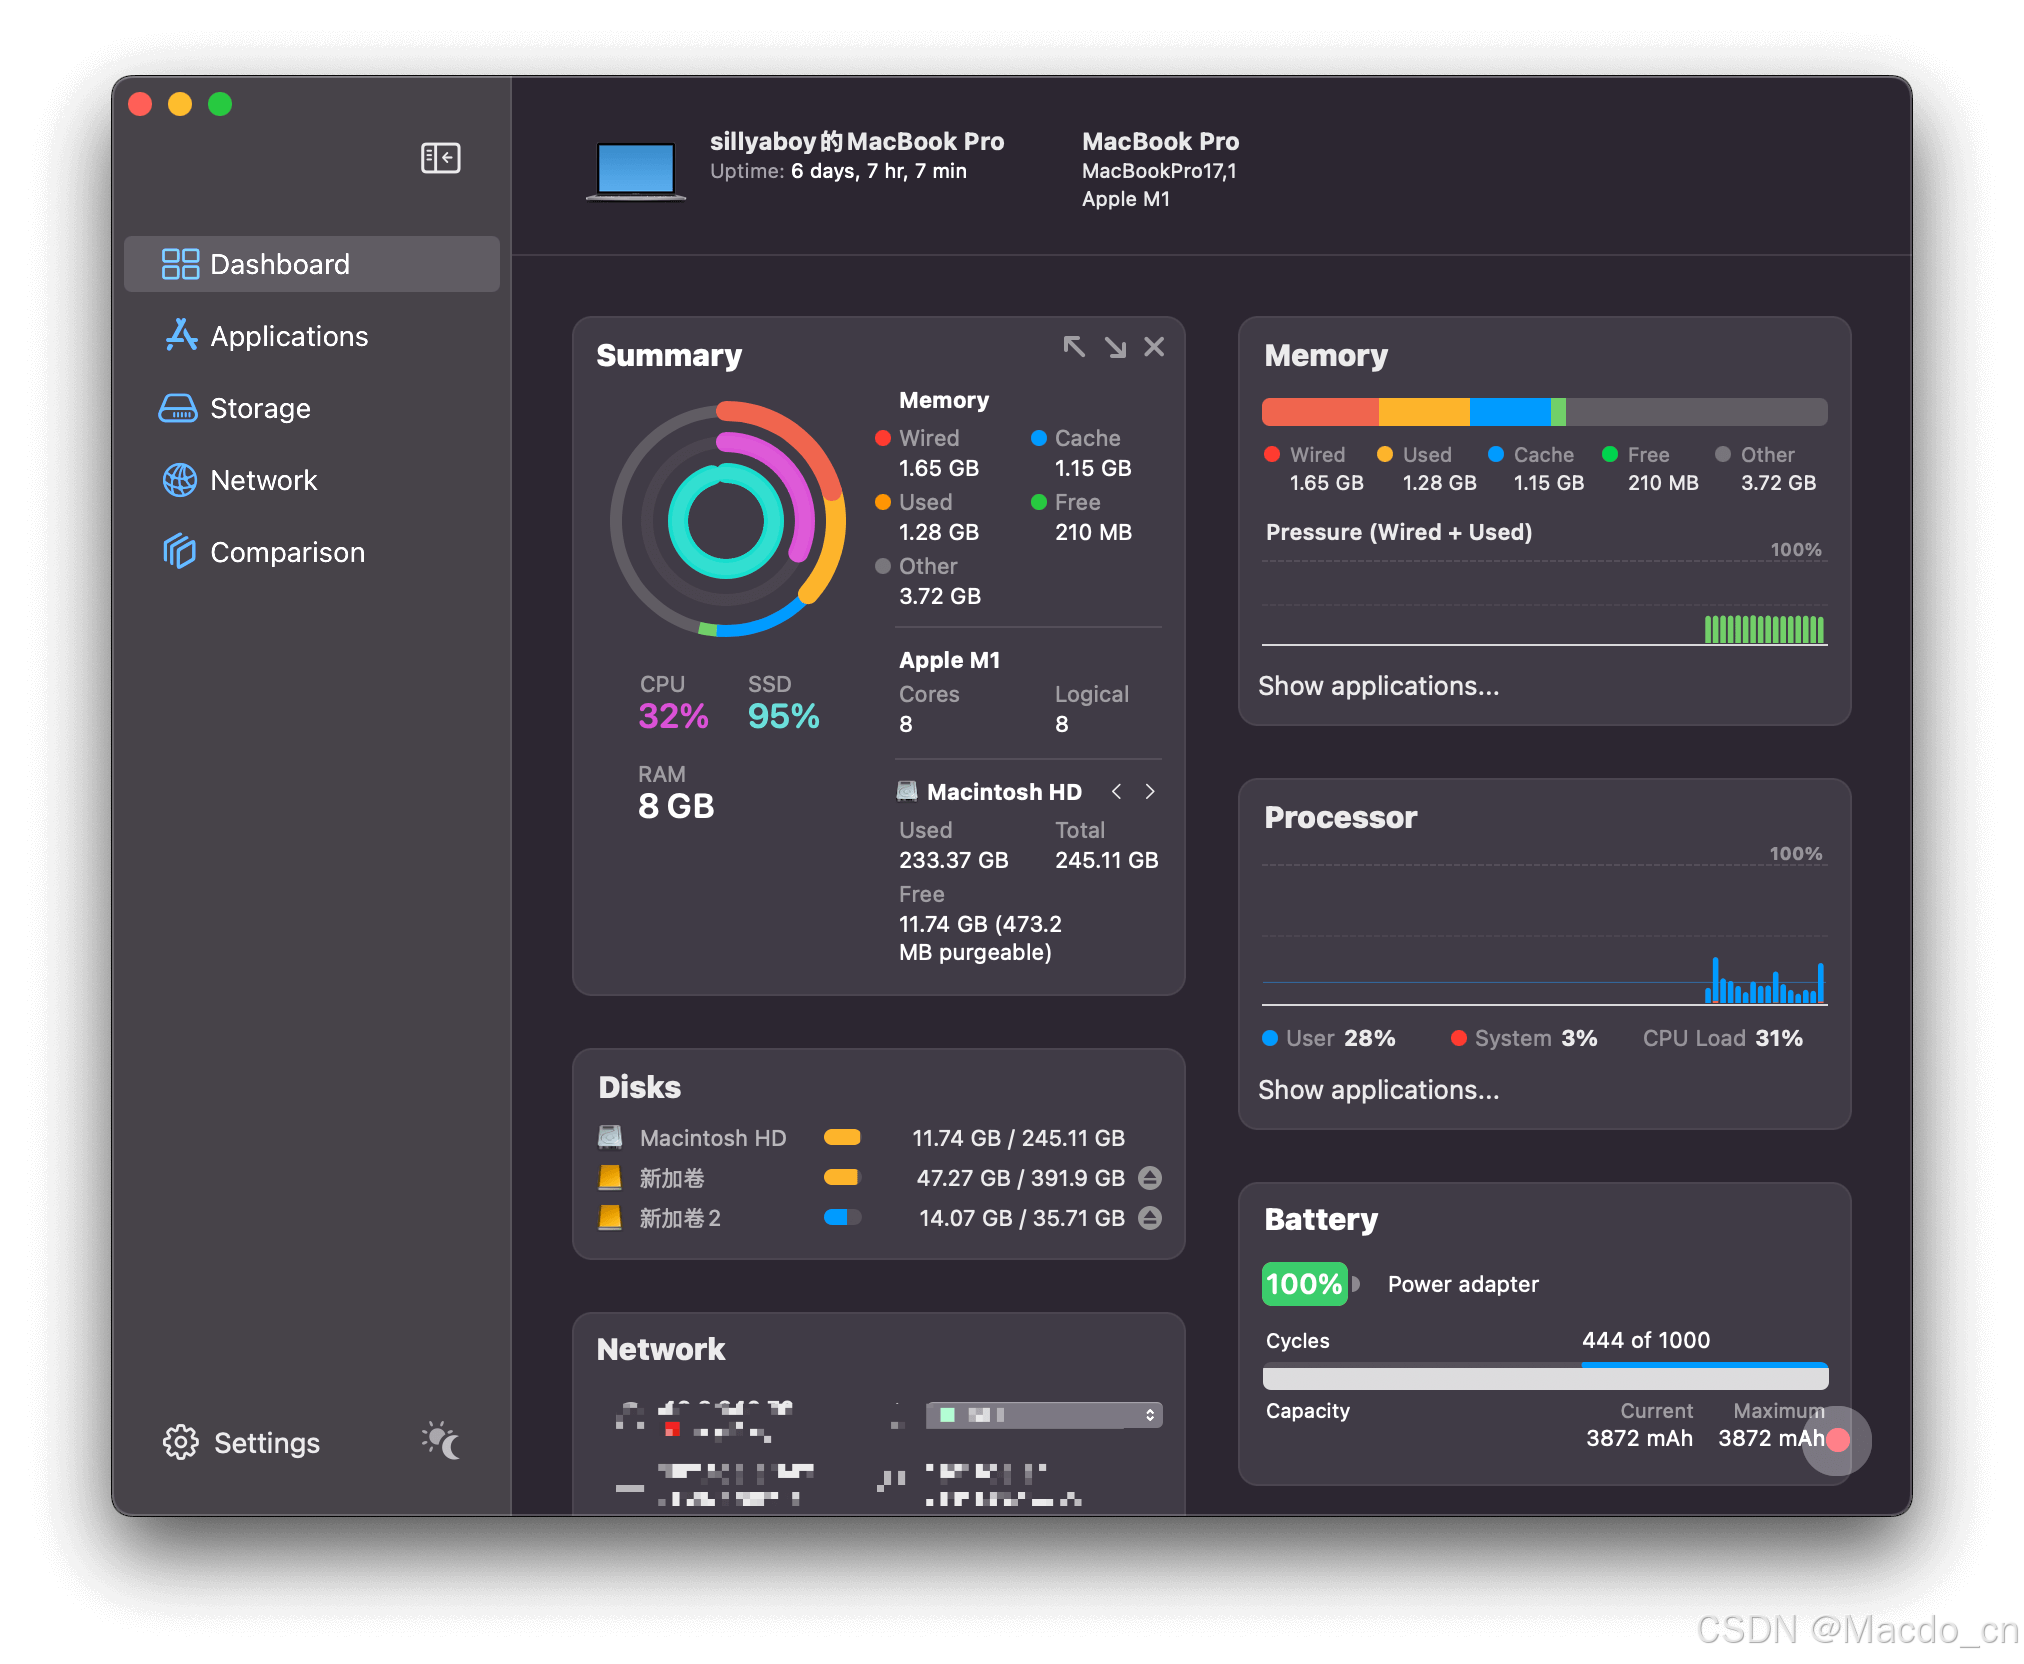Click the yellow window minimize button

180,104
